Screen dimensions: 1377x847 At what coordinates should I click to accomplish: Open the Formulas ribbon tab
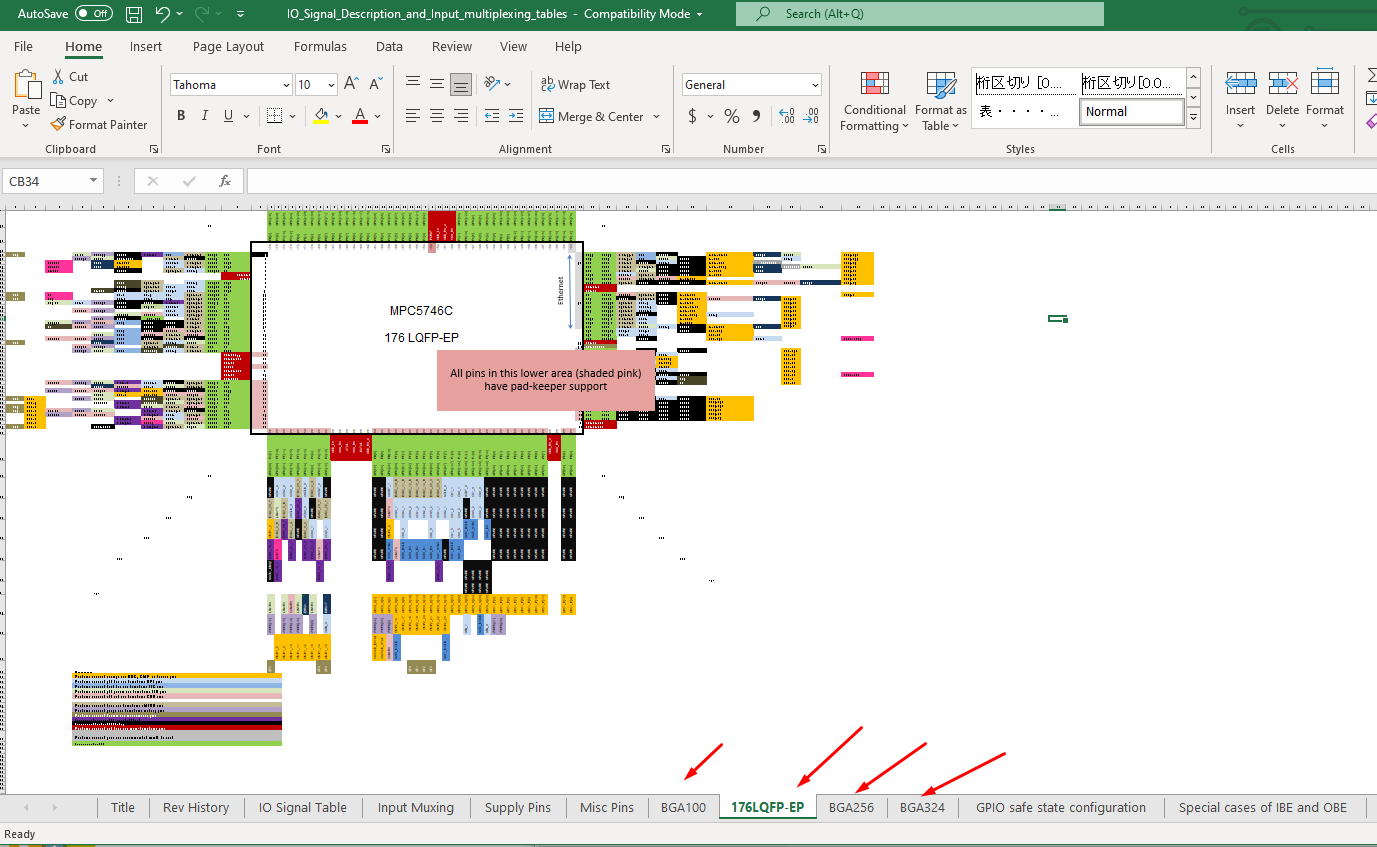(320, 46)
